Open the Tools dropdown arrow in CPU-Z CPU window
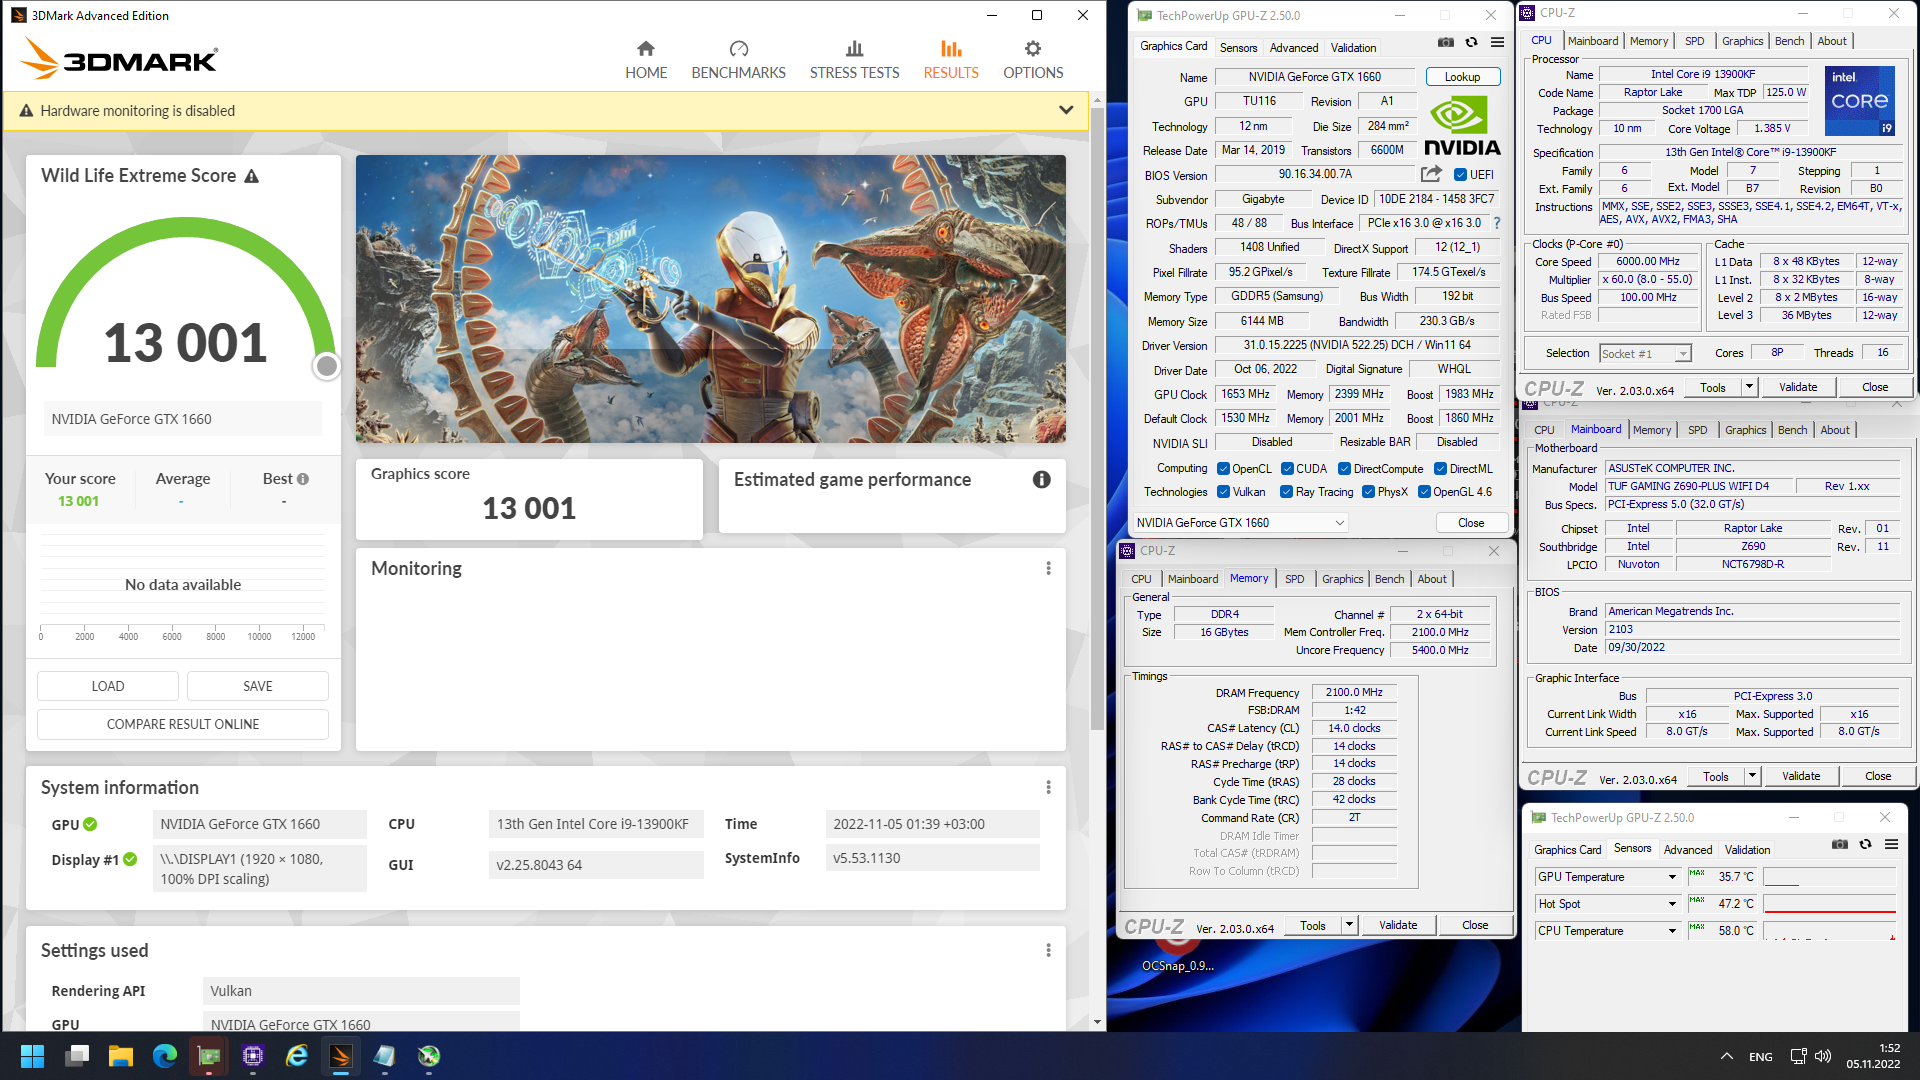Screen dimensions: 1920x1080 point(1749,387)
